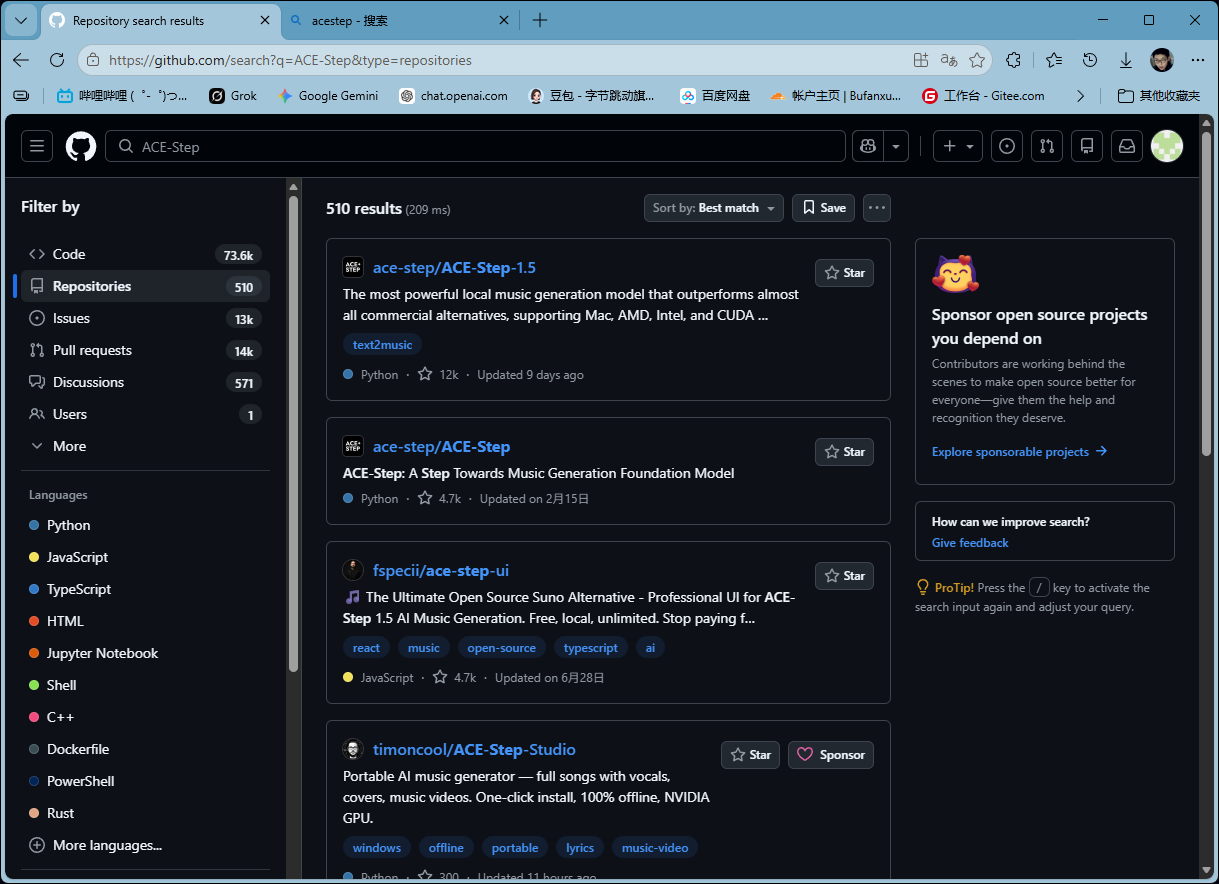The image size is (1219, 884).
Task: Go back with browser back arrow
Action: [x=21, y=60]
